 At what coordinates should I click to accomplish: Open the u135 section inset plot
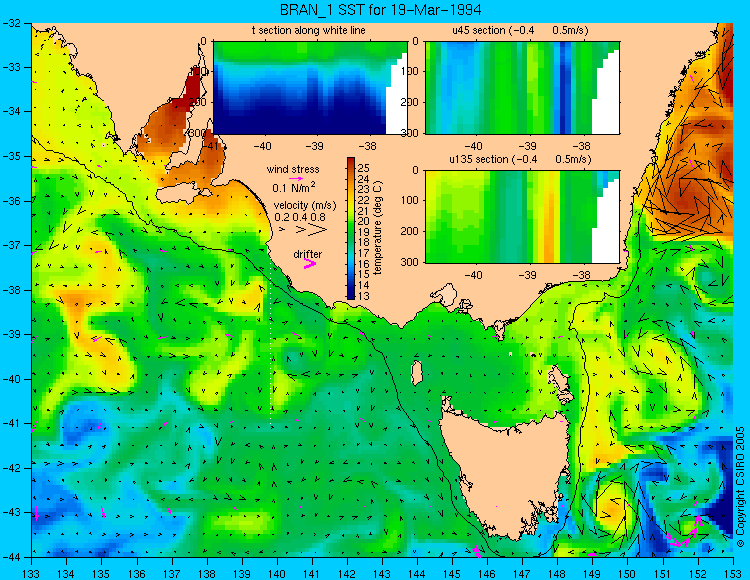coord(522,217)
